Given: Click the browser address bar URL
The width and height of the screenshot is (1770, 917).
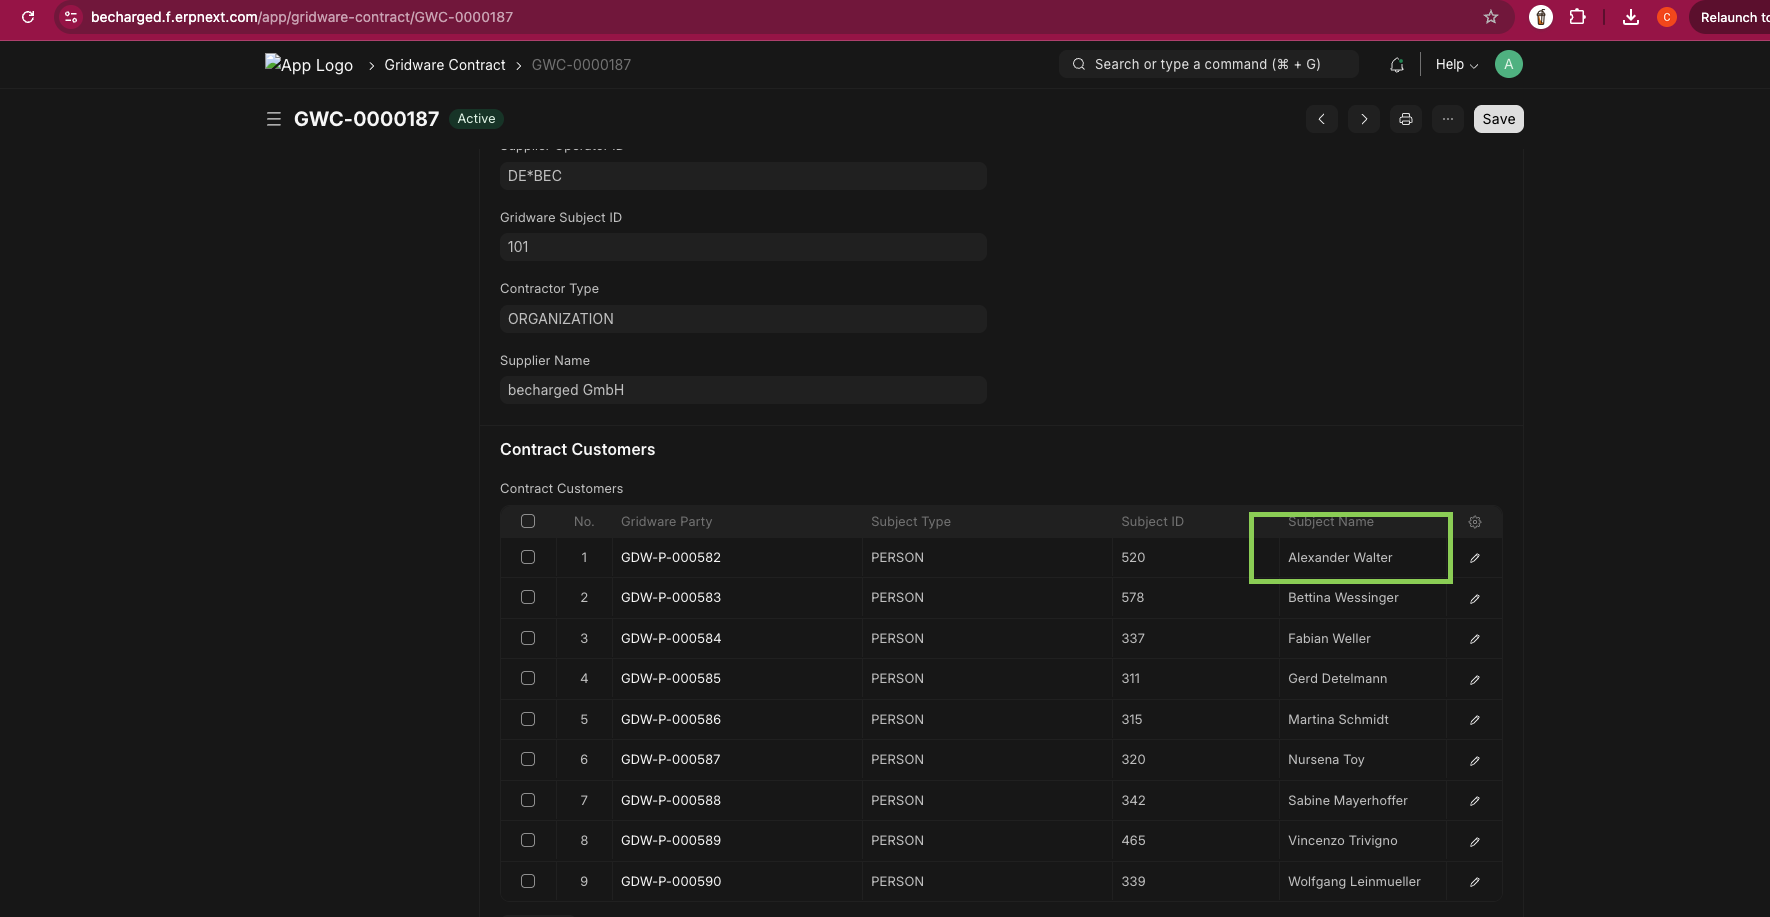Looking at the screenshot, I should tap(302, 17).
